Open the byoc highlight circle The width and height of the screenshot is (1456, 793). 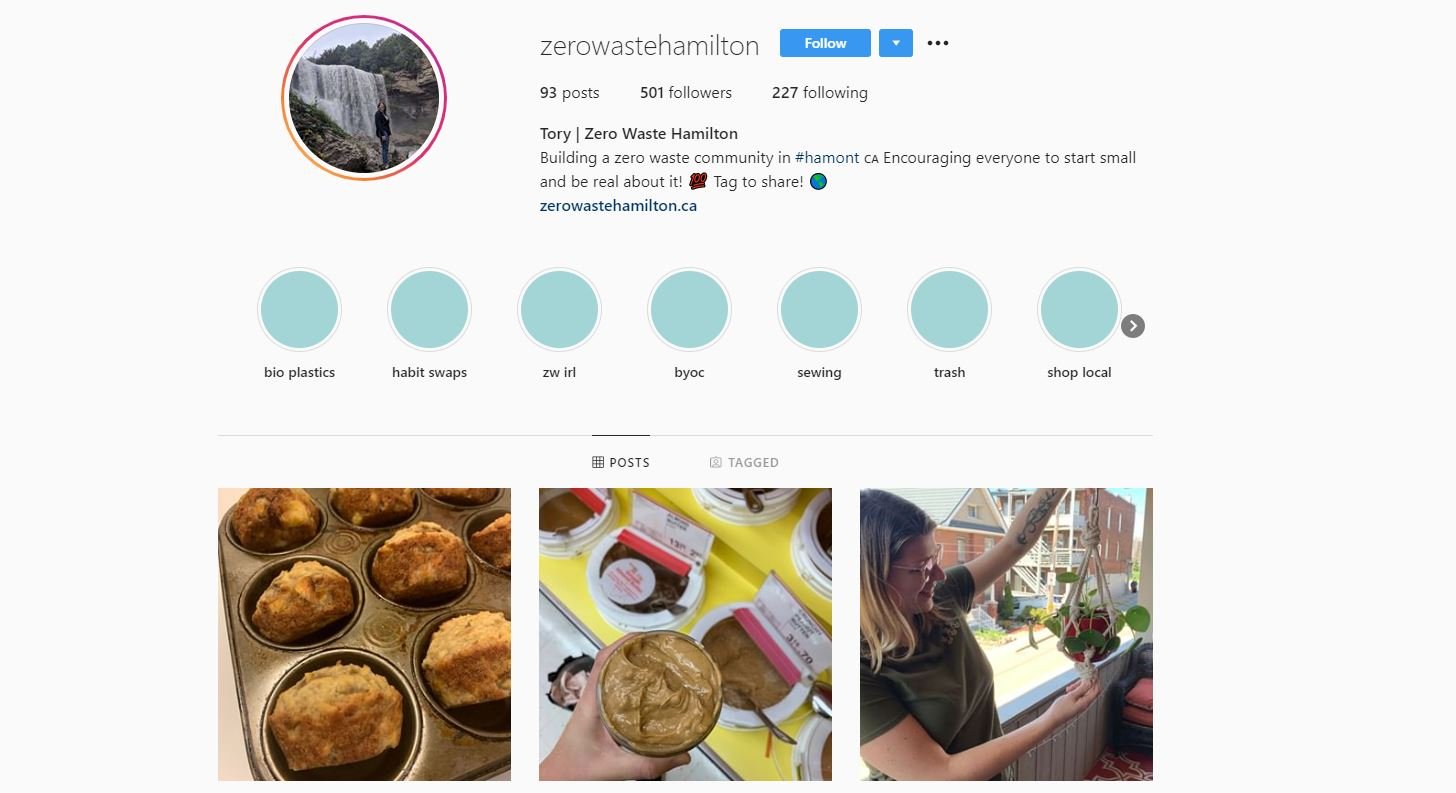click(689, 310)
